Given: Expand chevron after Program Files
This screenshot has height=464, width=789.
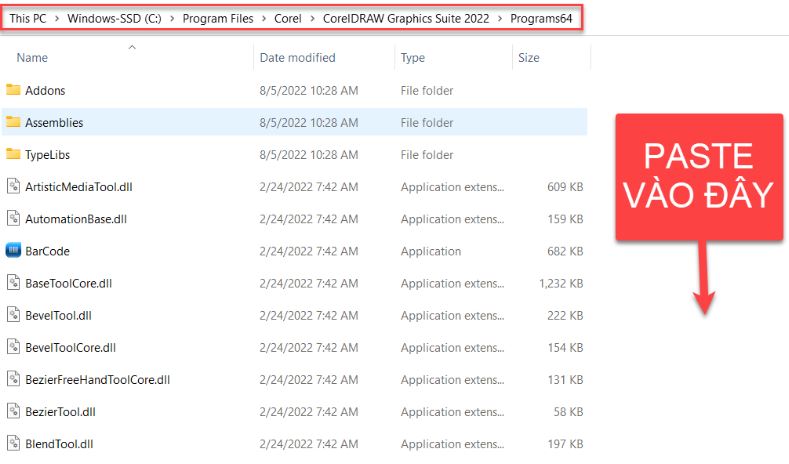Looking at the screenshot, I should (264, 19).
